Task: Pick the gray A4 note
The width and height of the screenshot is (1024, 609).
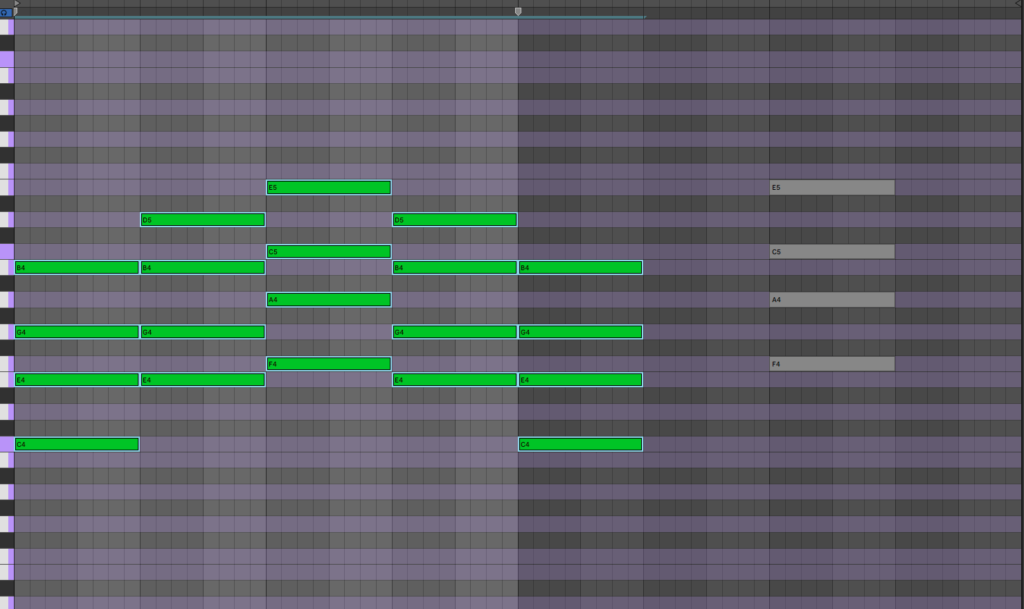Action: (x=832, y=300)
